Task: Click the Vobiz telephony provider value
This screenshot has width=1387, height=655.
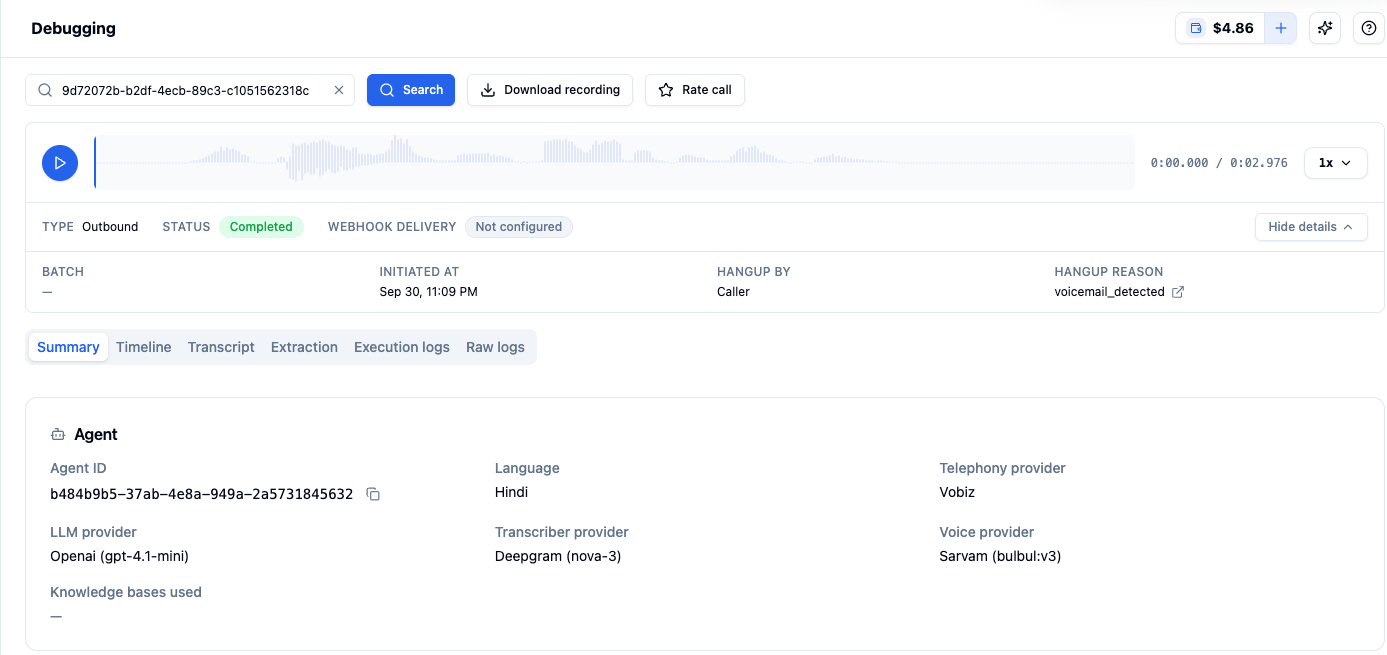Action: [957, 492]
